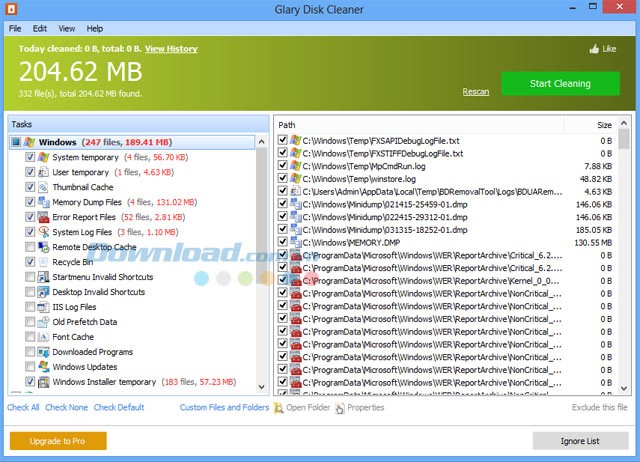Viewport: 640px width, 462px height.
Task: Click the Error Report Files icon
Action: [x=44, y=217]
